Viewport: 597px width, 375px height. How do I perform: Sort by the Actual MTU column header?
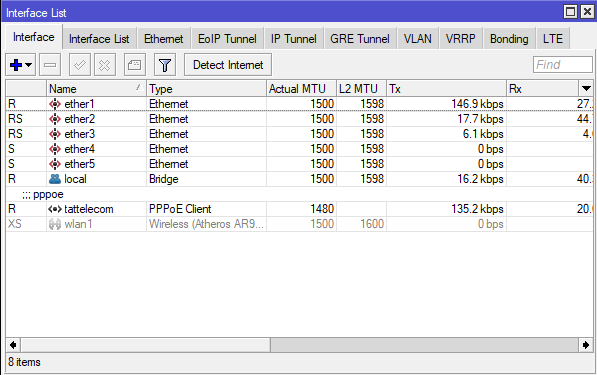(301, 89)
